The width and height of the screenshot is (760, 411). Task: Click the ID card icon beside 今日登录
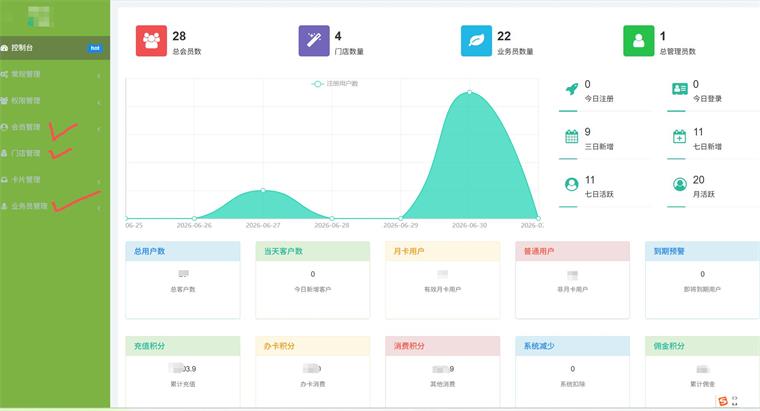click(x=680, y=89)
